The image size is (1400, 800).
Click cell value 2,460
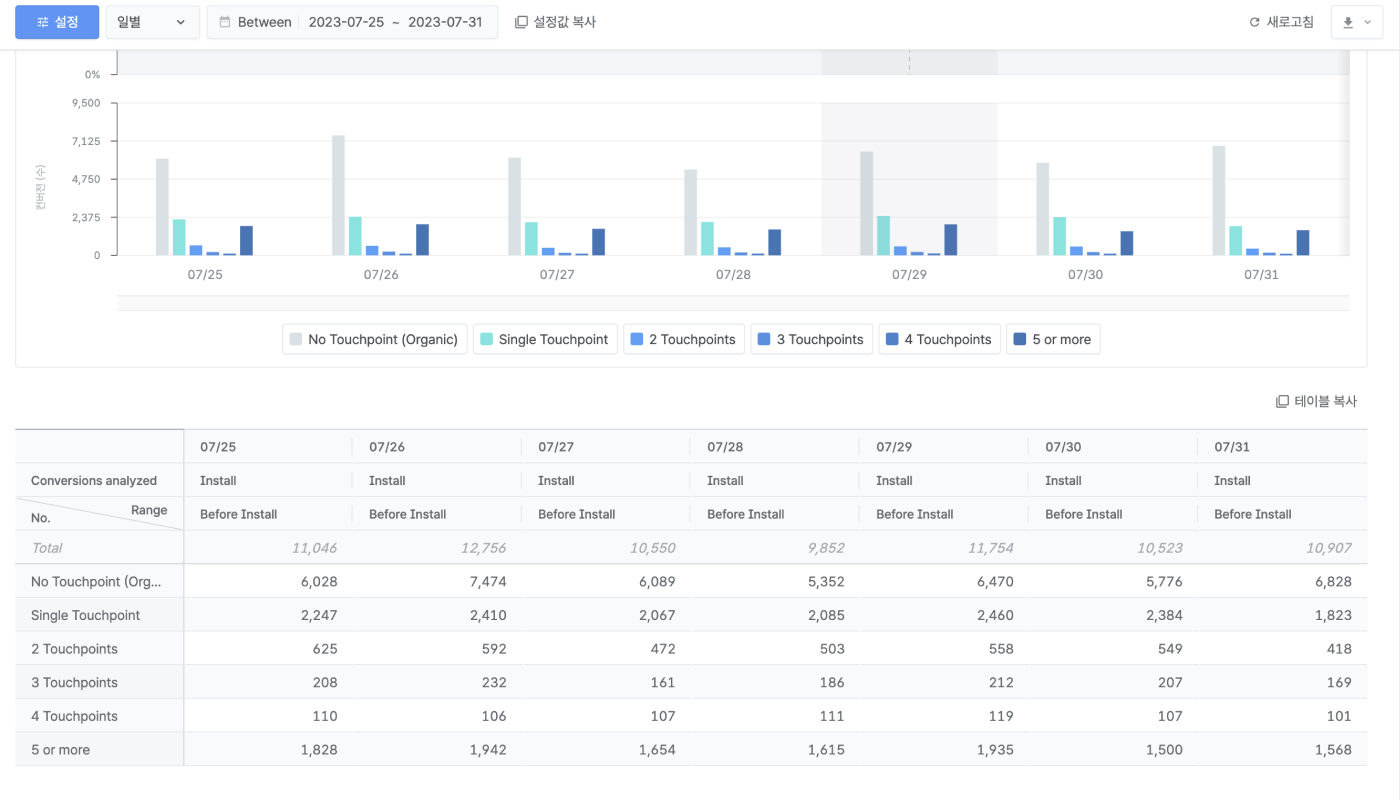[994, 615]
